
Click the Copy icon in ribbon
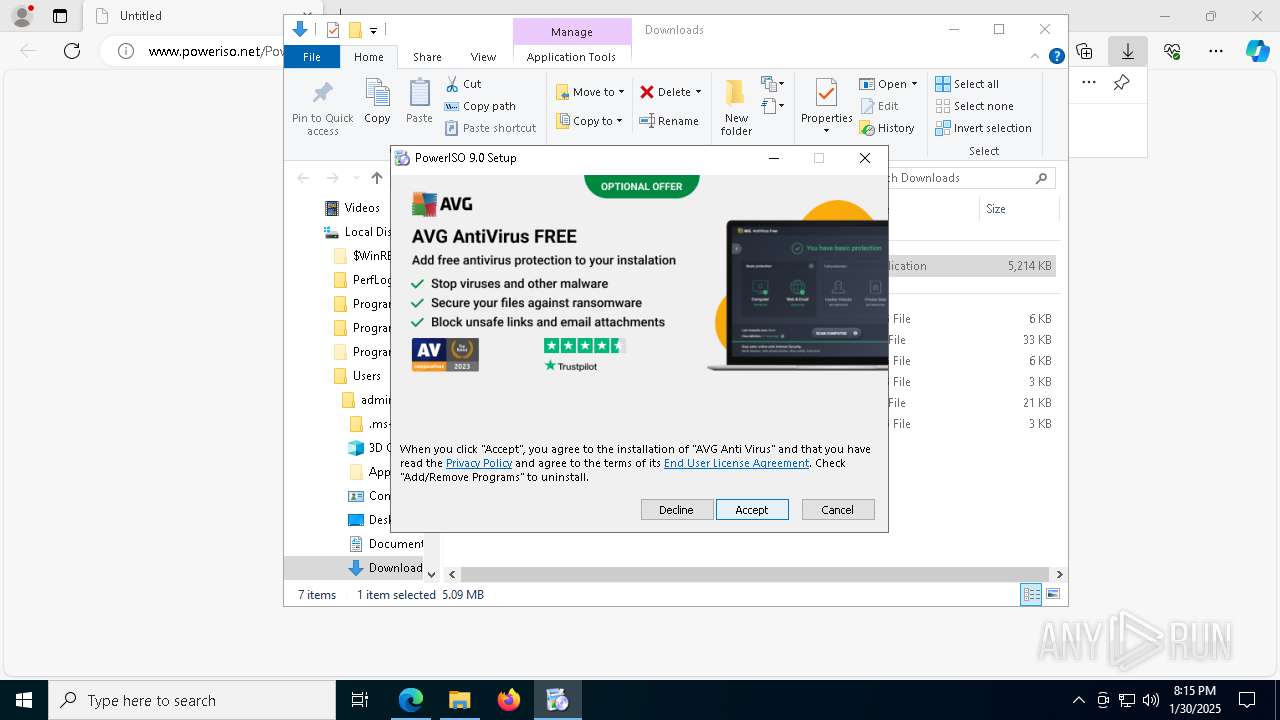pos(377,101)
